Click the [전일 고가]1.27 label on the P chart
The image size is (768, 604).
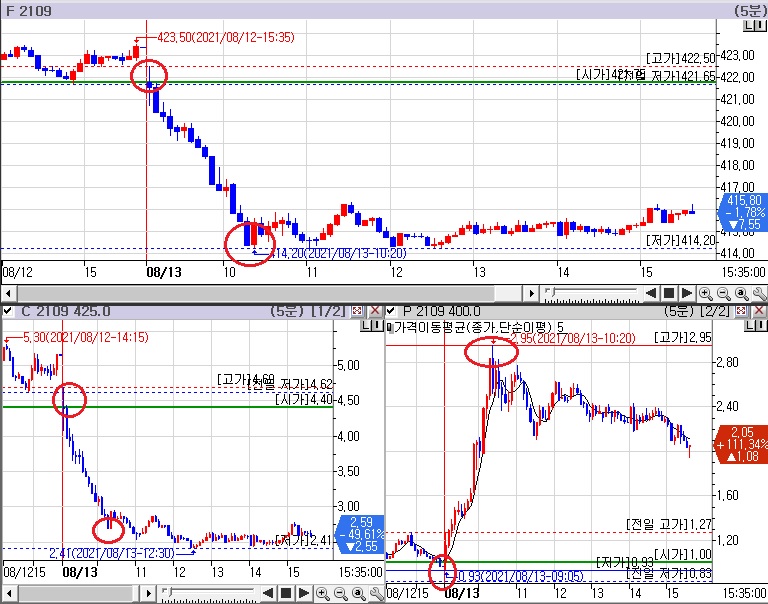[x=669, y=524]
